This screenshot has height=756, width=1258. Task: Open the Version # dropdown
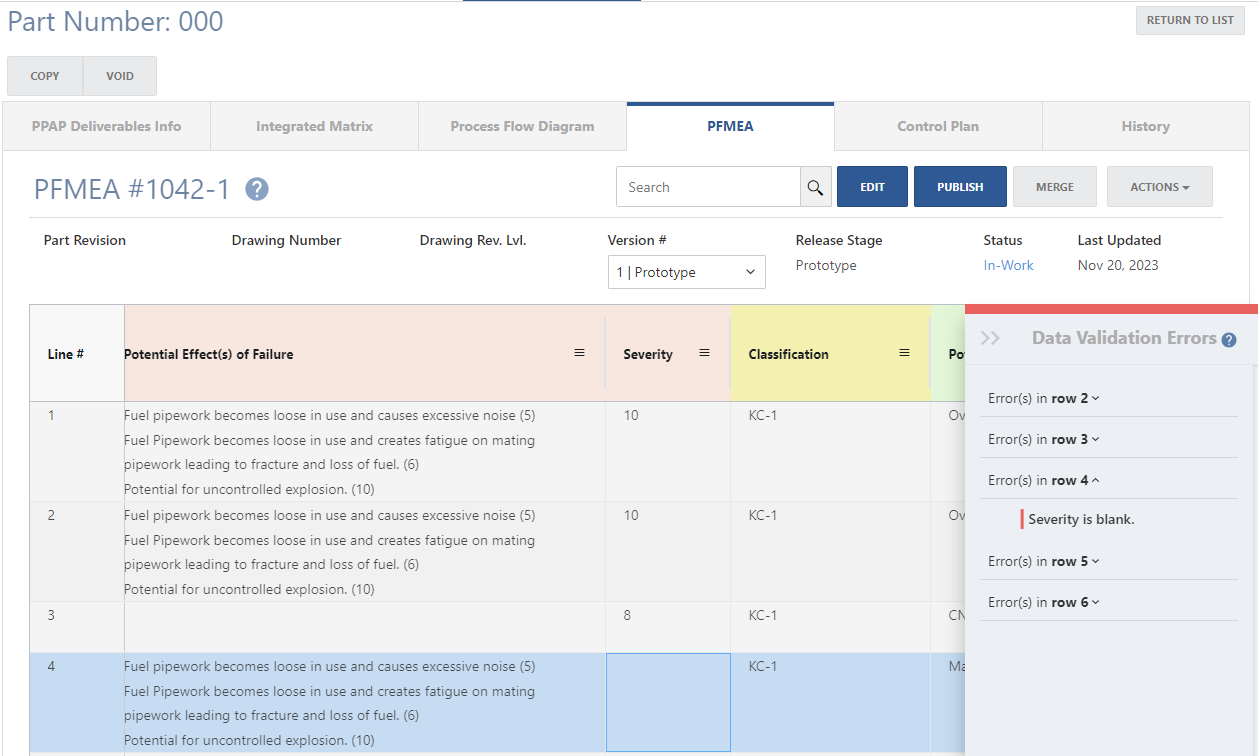pyautogui.click(x=686, y=272)
